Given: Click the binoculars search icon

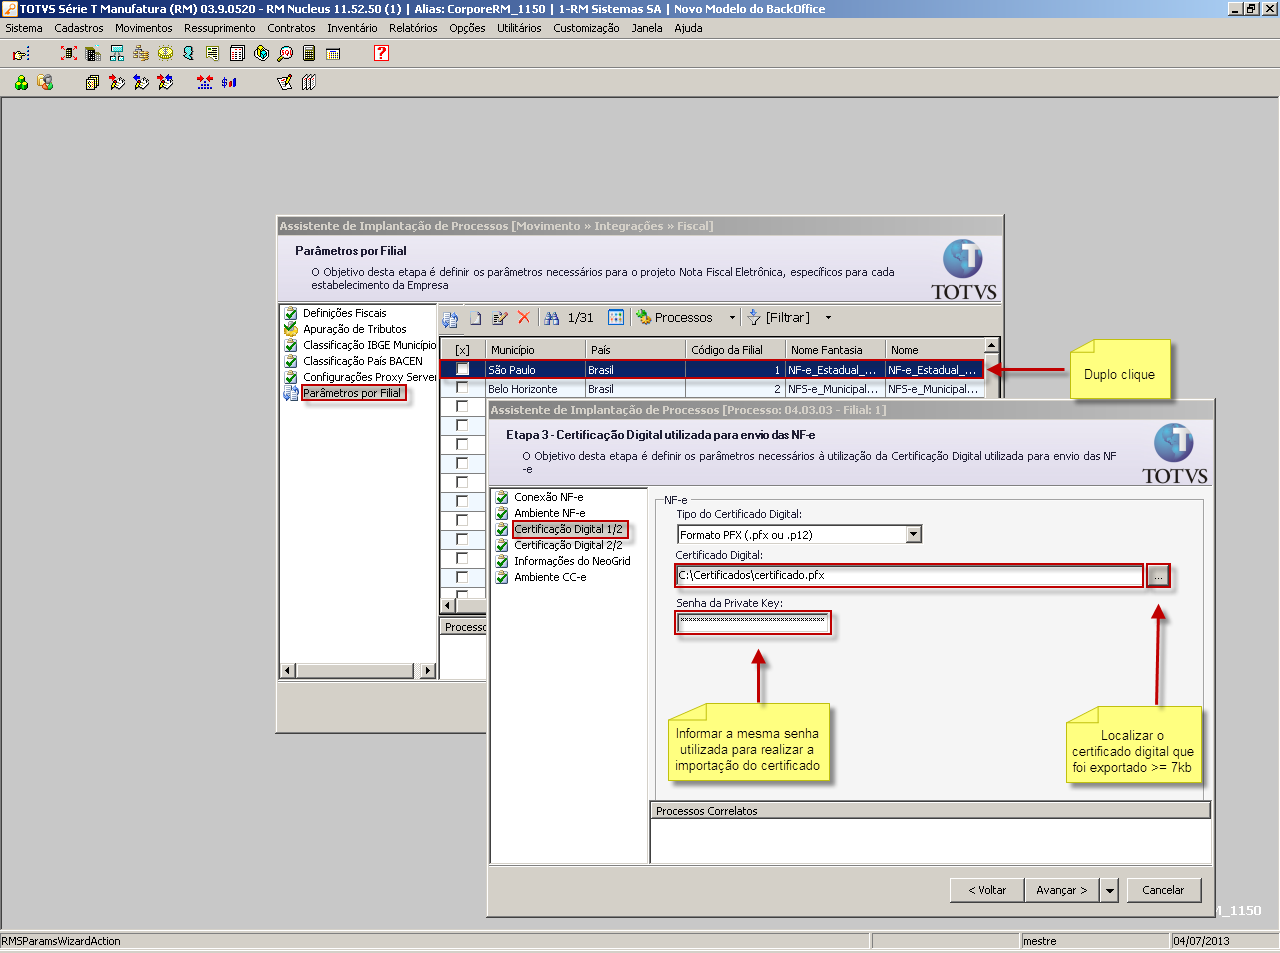Looking at the screenshot, I should click(x=552, y=318).
